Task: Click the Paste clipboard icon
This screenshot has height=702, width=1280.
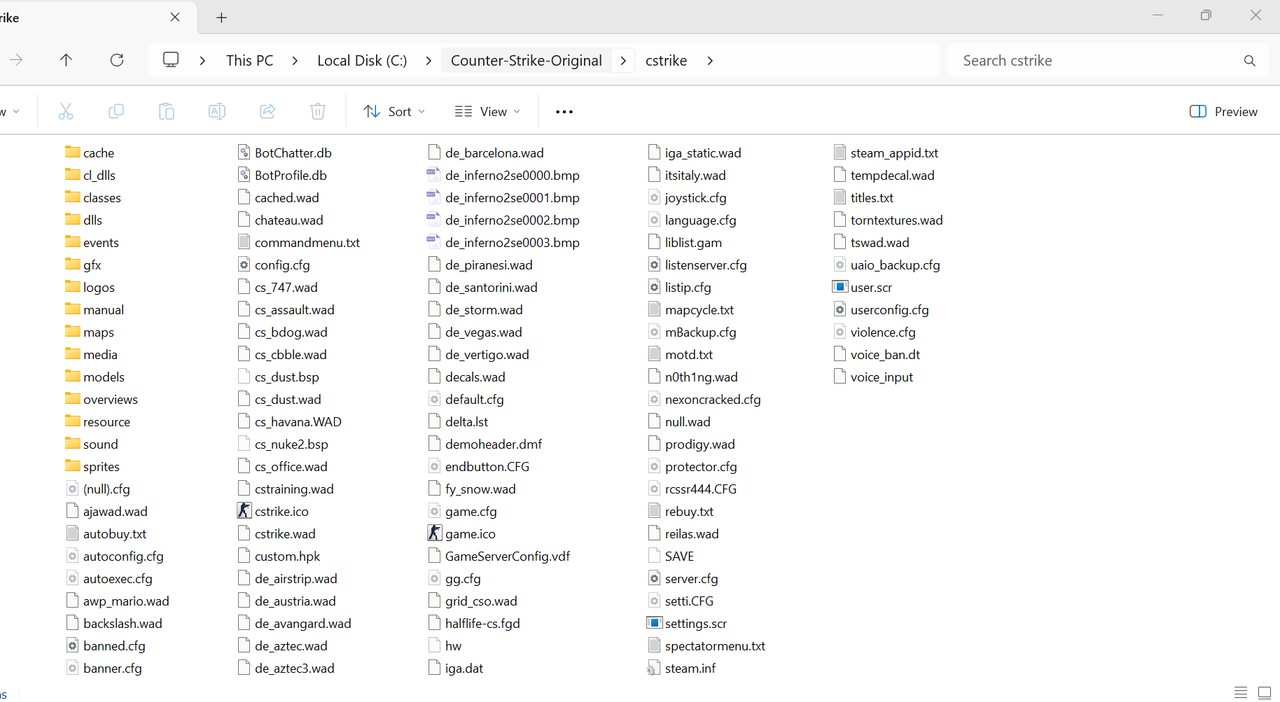Action: click(166, 111)
